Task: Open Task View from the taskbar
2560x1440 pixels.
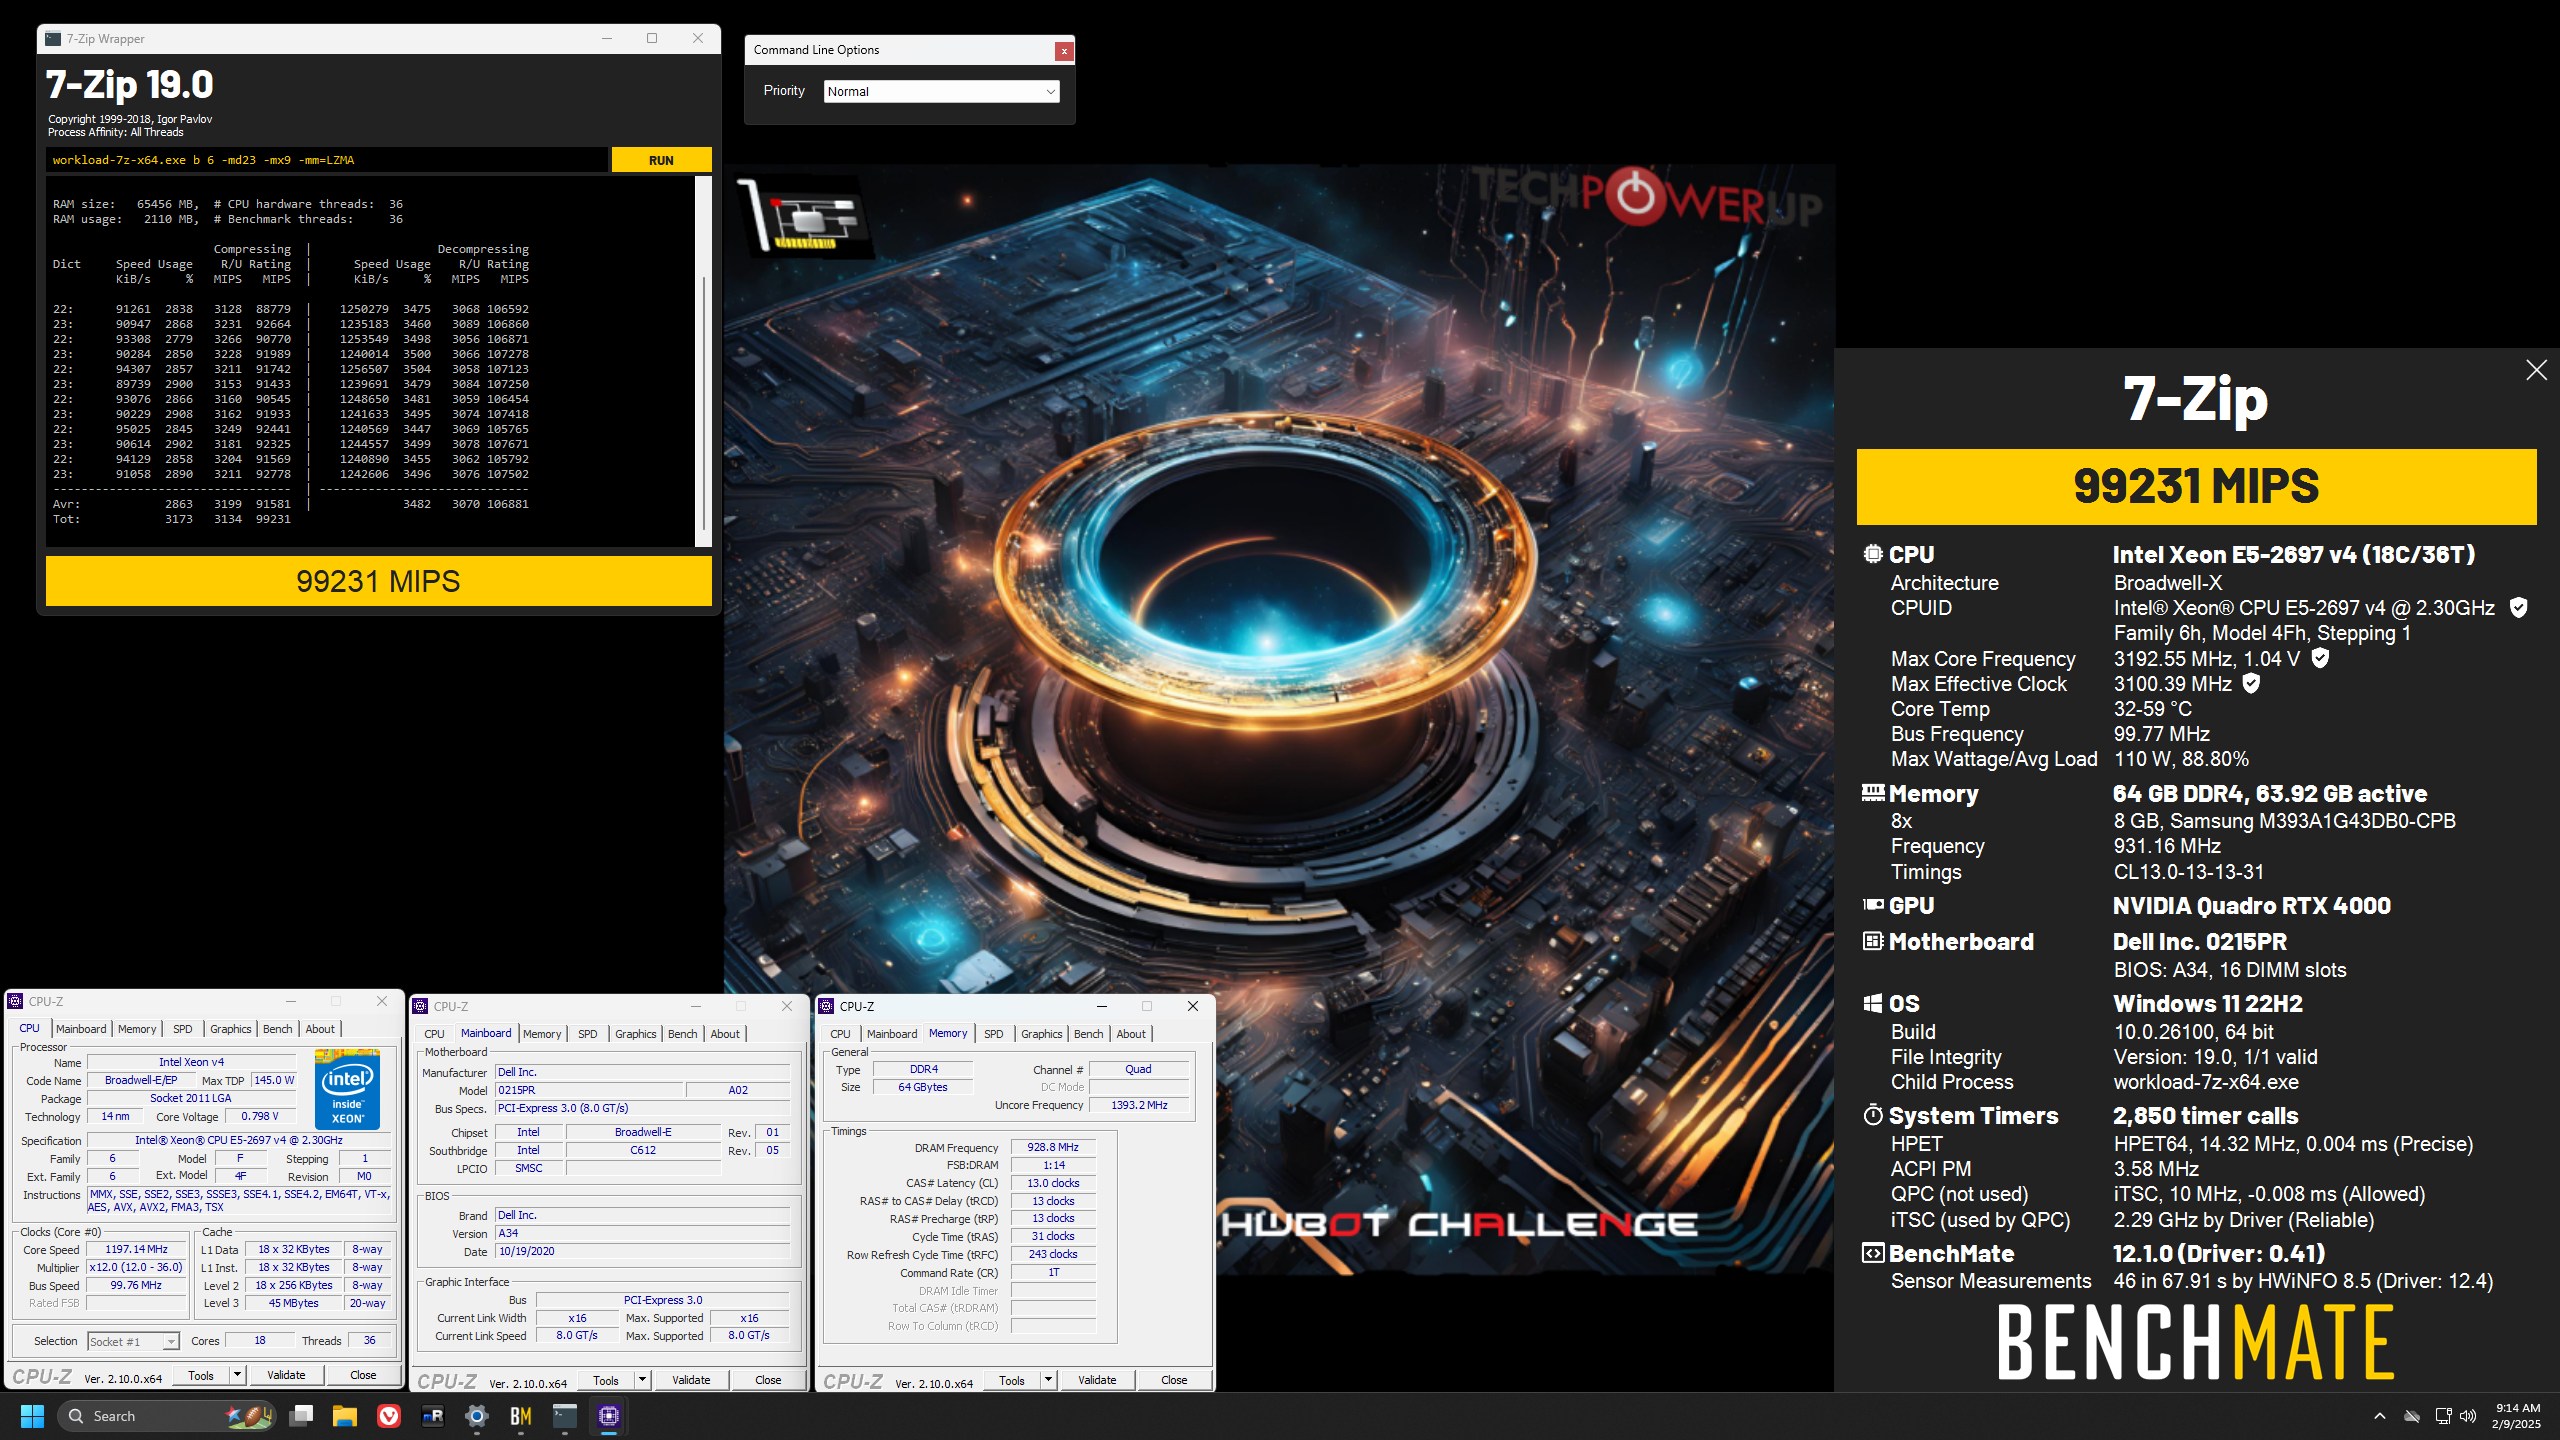Action: (x=301, y=1416)
